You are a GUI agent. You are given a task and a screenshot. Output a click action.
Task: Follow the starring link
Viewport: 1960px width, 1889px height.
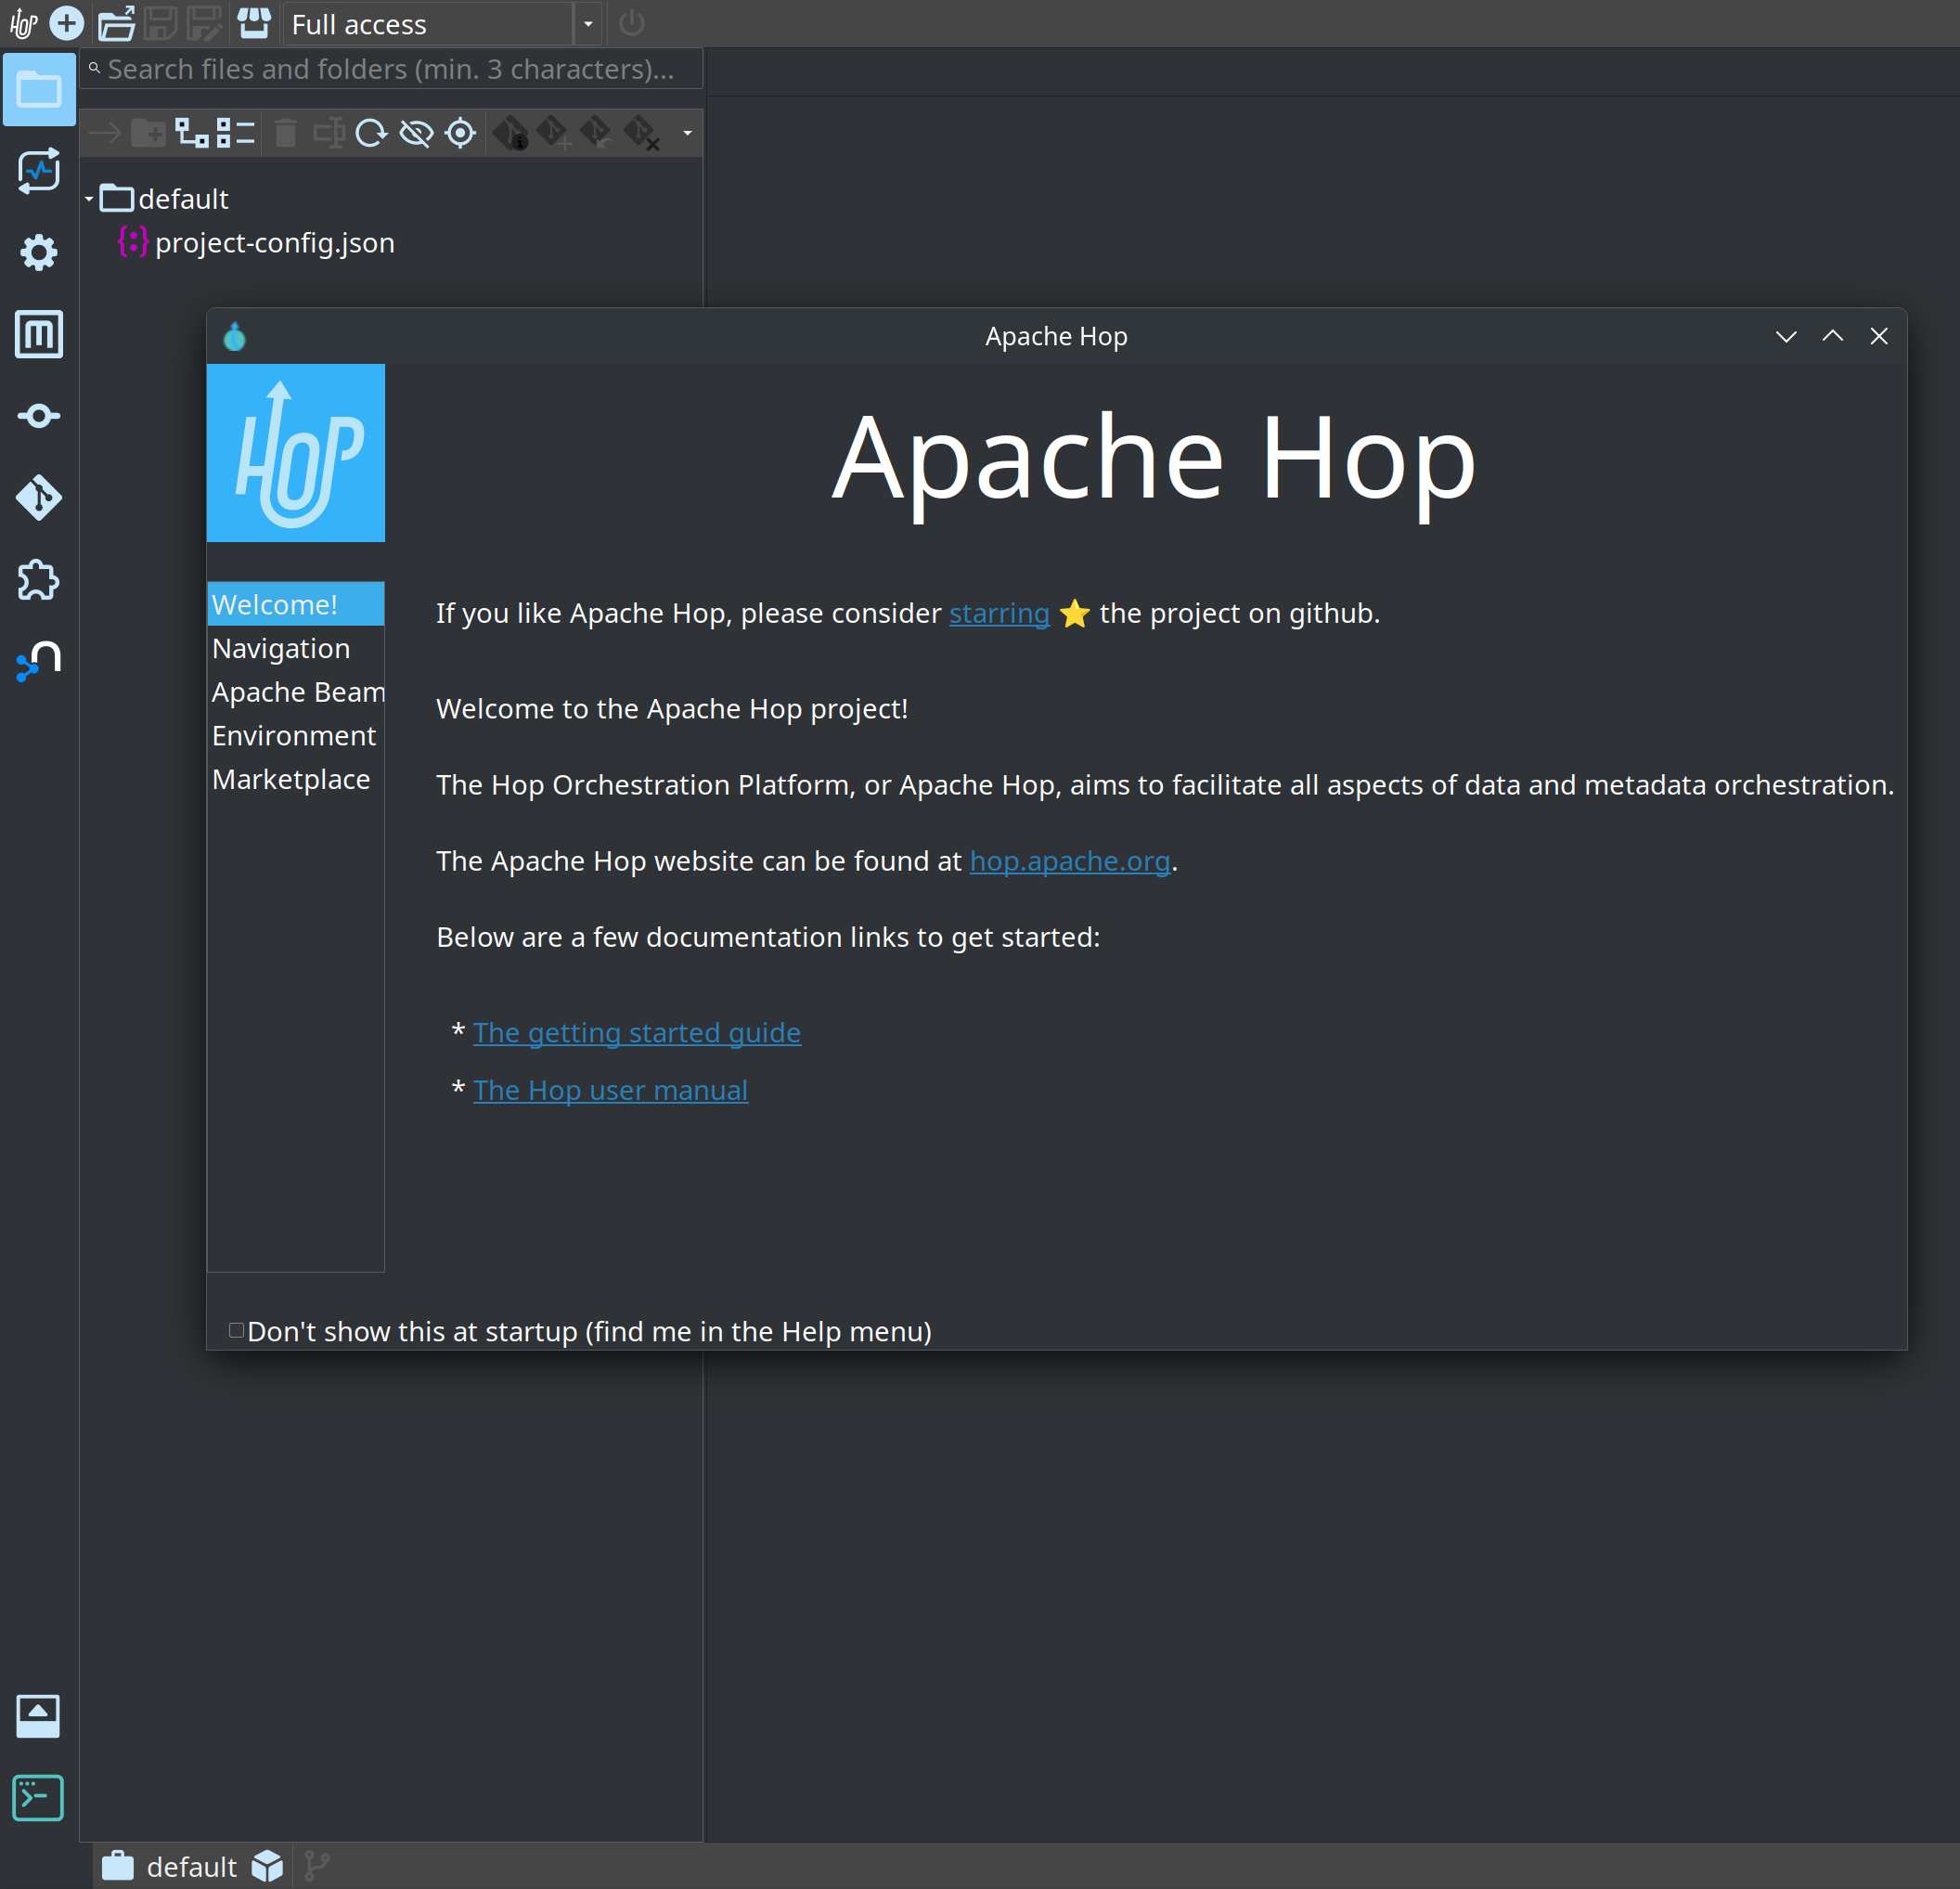pos(999,613)
